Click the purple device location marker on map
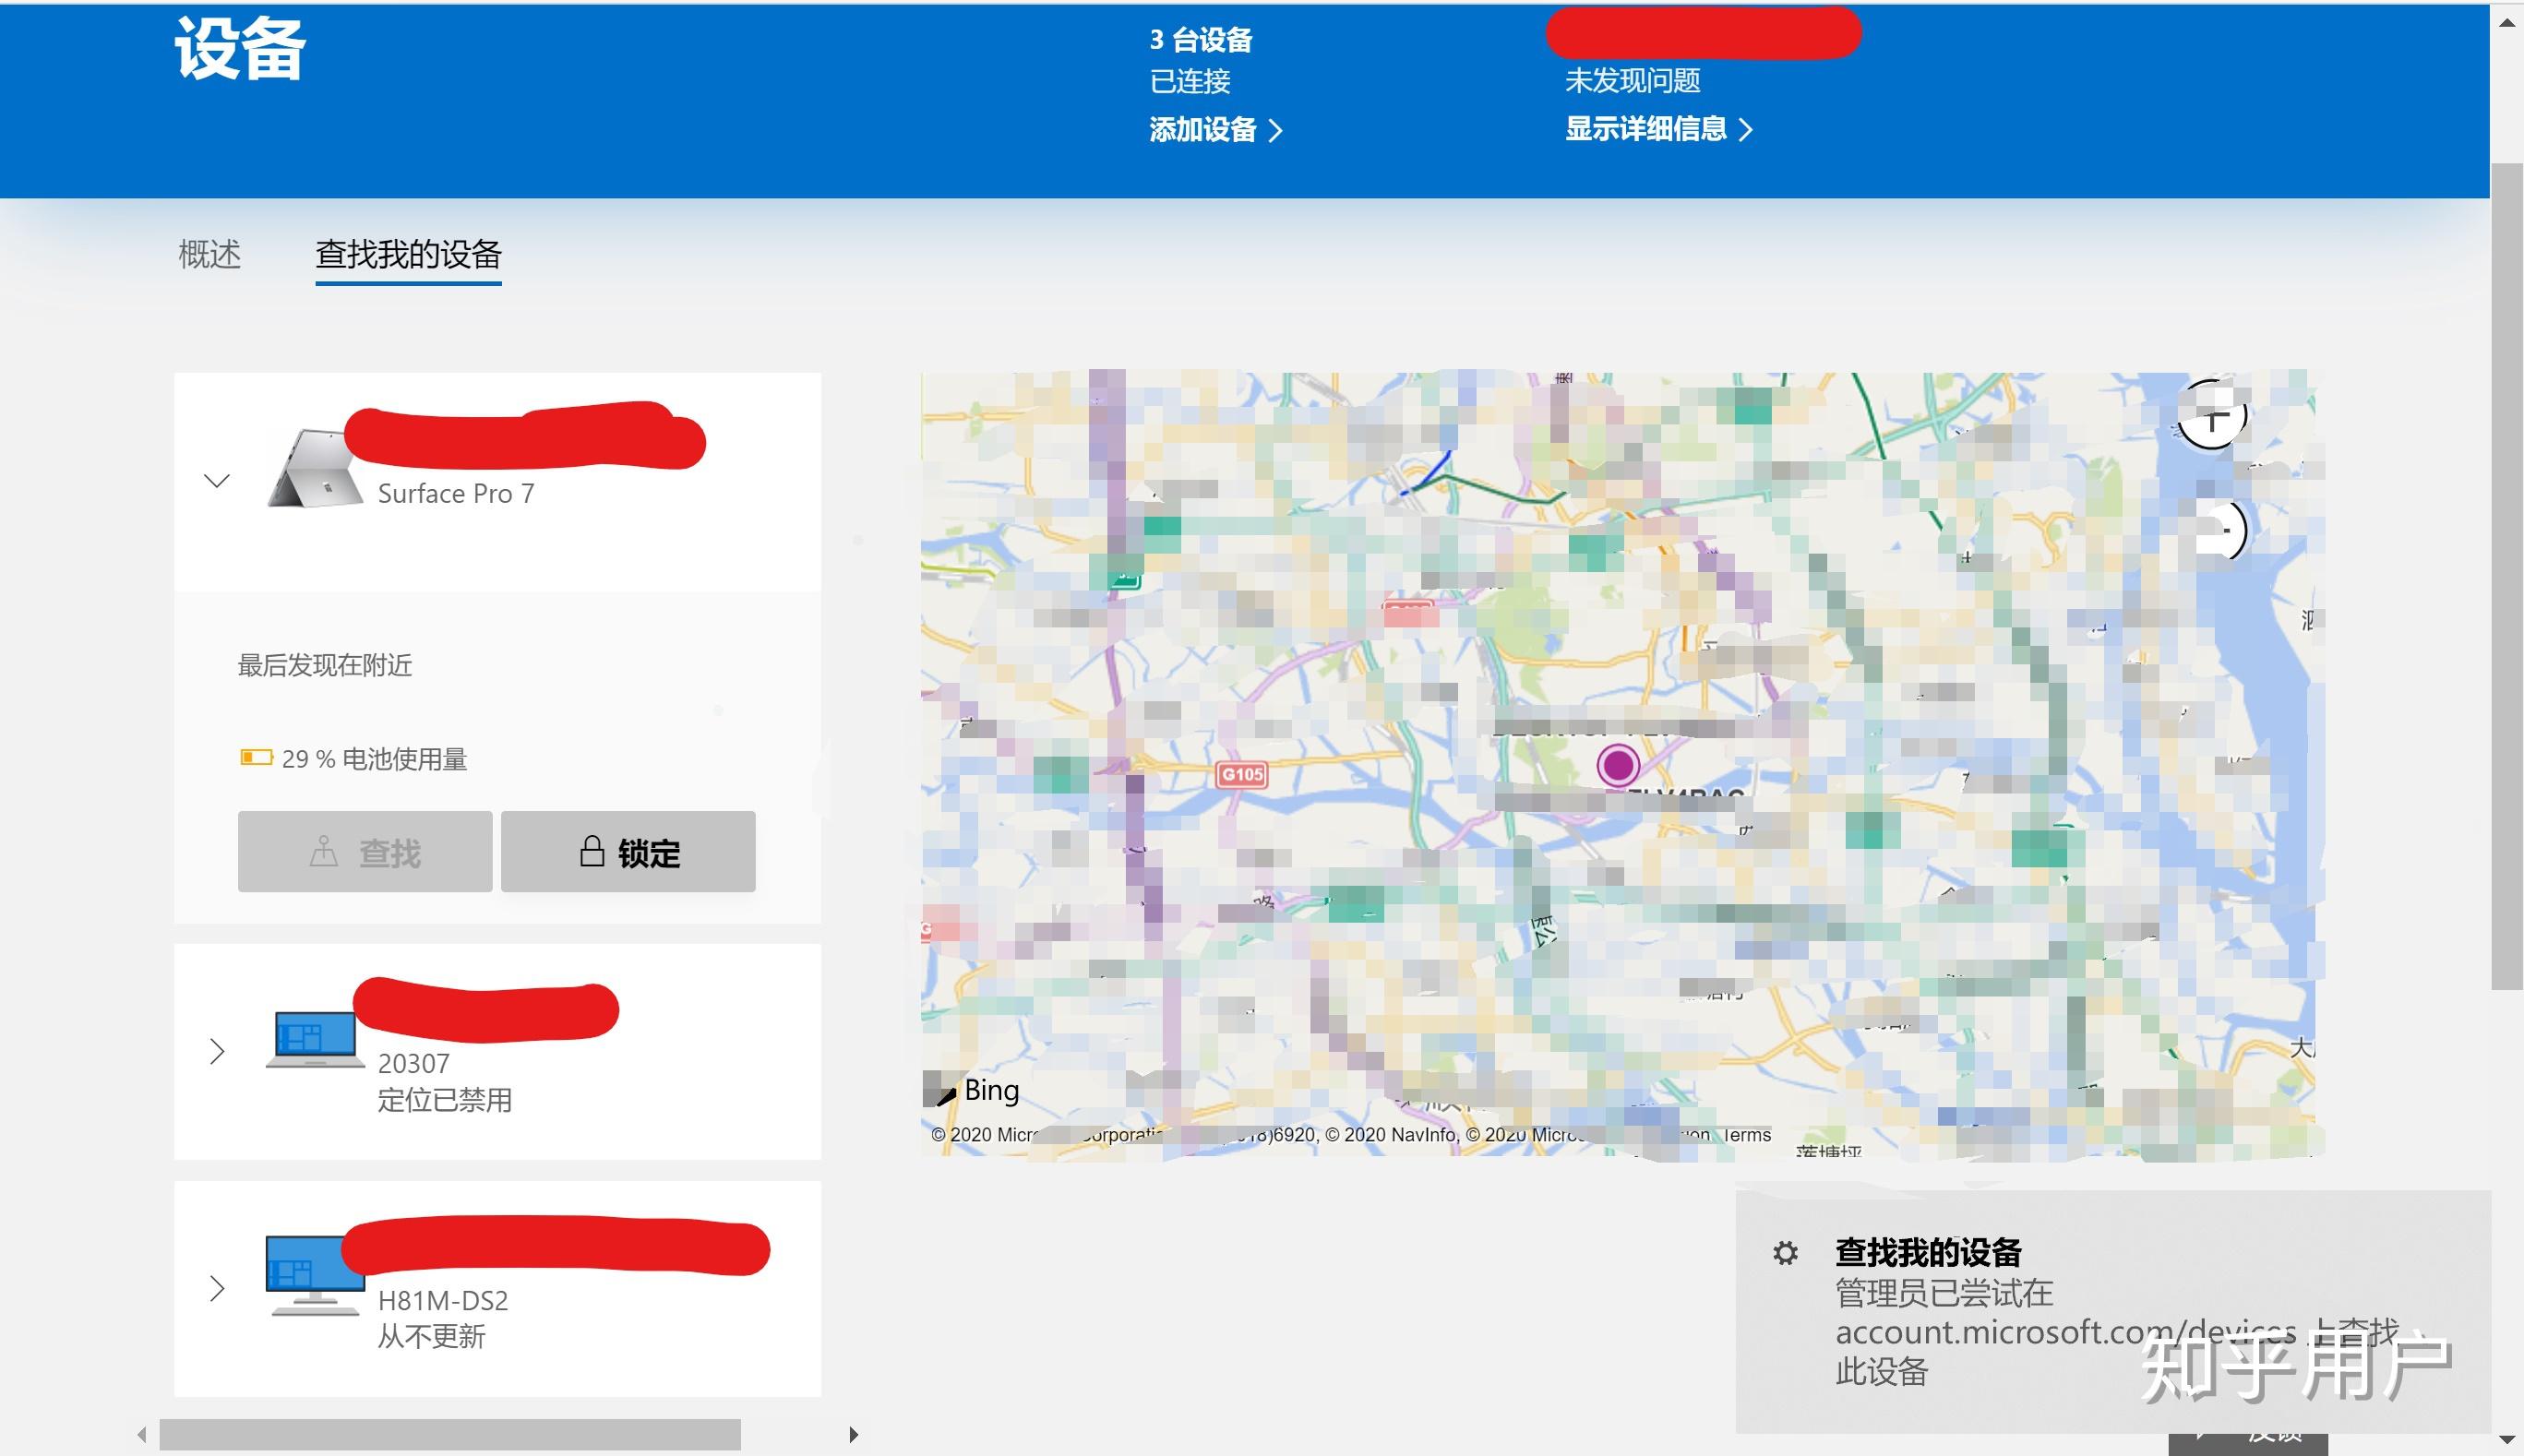Image resolution: width=2524 pixels, height=1456 pixels. (1620, 764)
